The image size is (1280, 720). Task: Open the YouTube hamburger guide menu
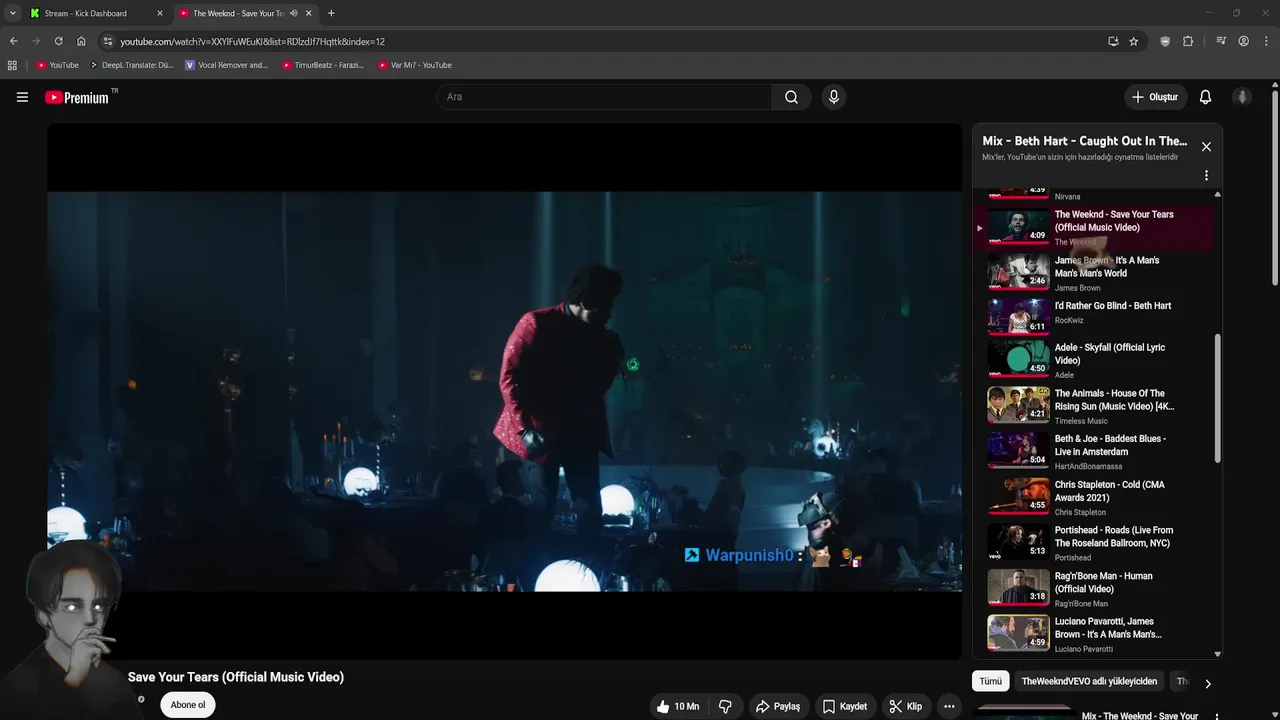22,97
